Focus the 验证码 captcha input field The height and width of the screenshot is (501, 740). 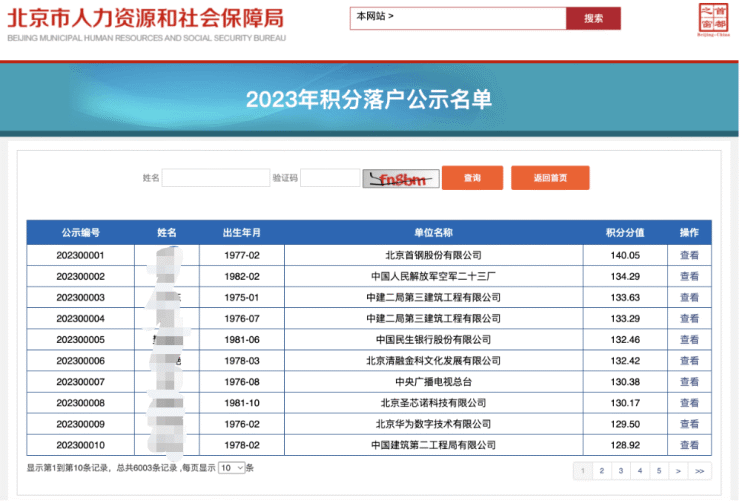pyautogui.click(x=329, y=178)
